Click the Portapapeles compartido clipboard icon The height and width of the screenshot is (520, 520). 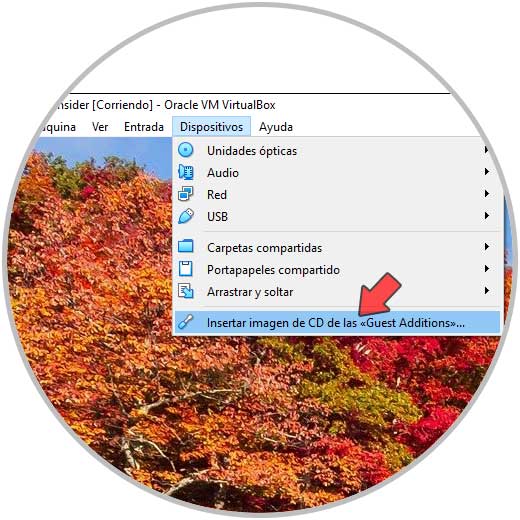186,269
